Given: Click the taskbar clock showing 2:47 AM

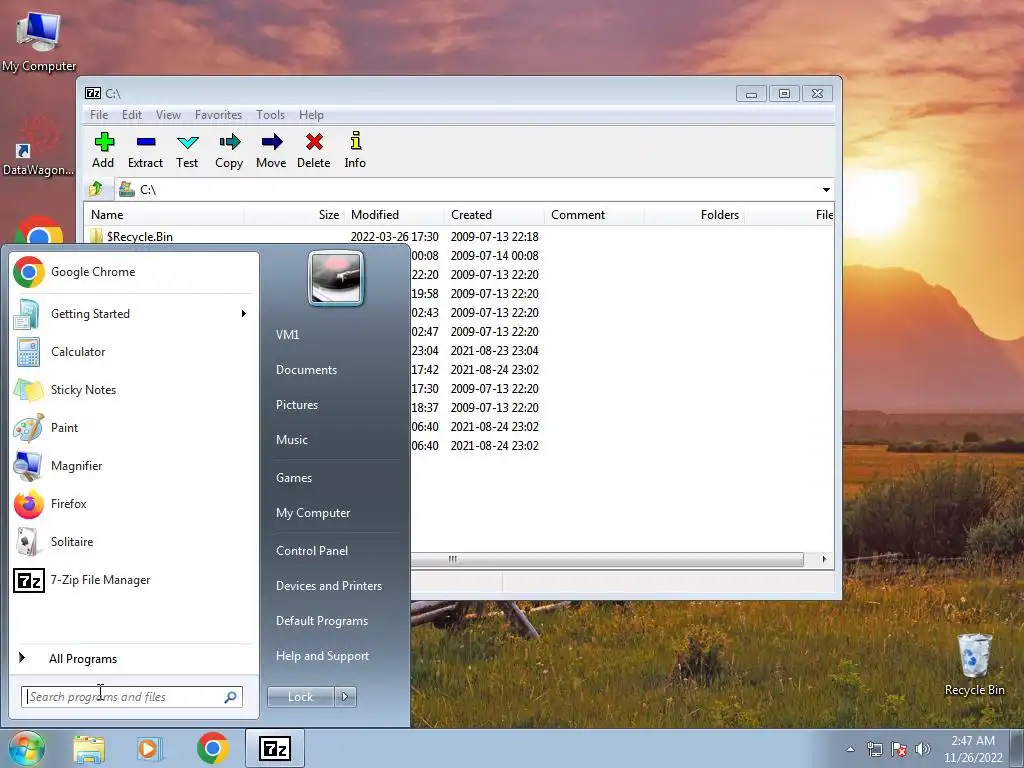Looking at the screenshot, I should 973,749.
